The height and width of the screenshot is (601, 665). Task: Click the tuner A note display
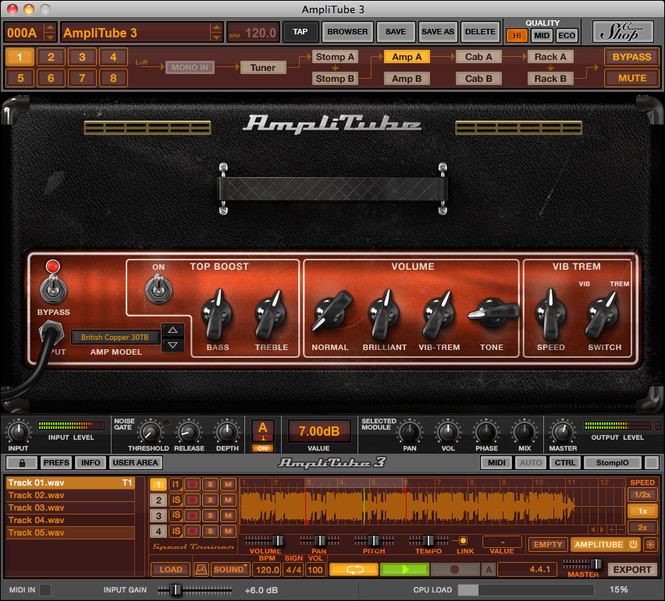[x=263, y=430]
